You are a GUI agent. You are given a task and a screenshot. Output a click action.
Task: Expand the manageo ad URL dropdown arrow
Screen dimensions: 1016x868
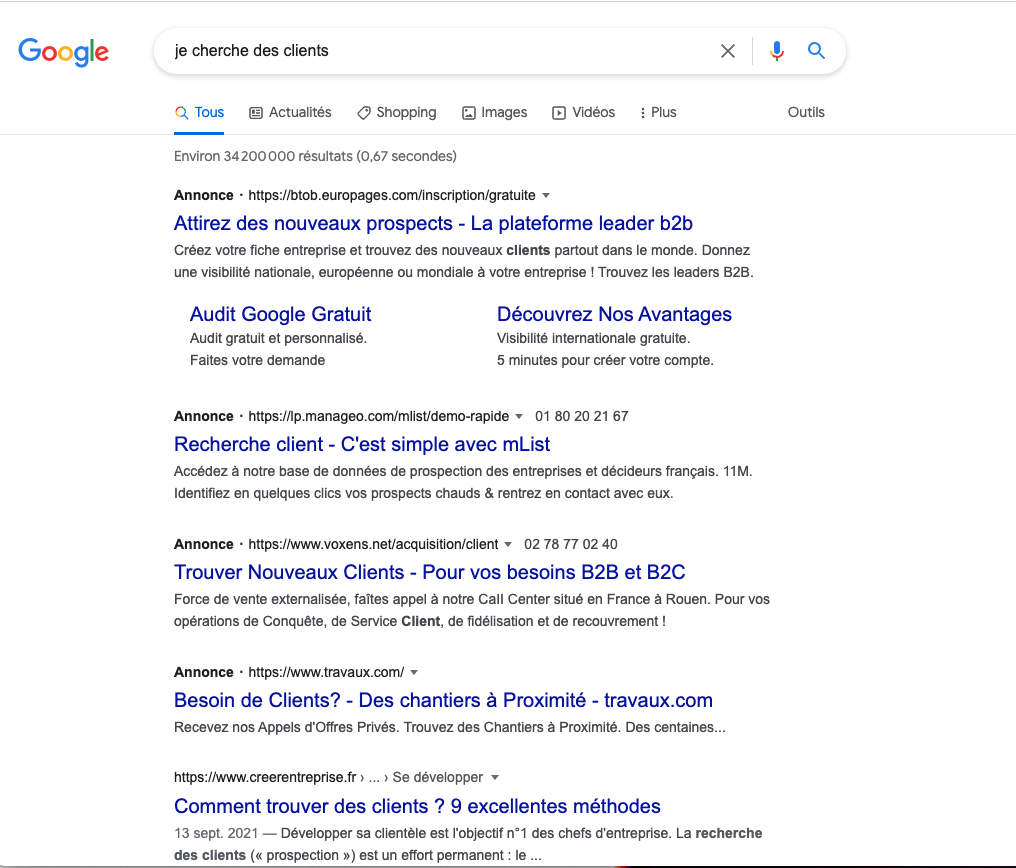click(x=518, y=417)
